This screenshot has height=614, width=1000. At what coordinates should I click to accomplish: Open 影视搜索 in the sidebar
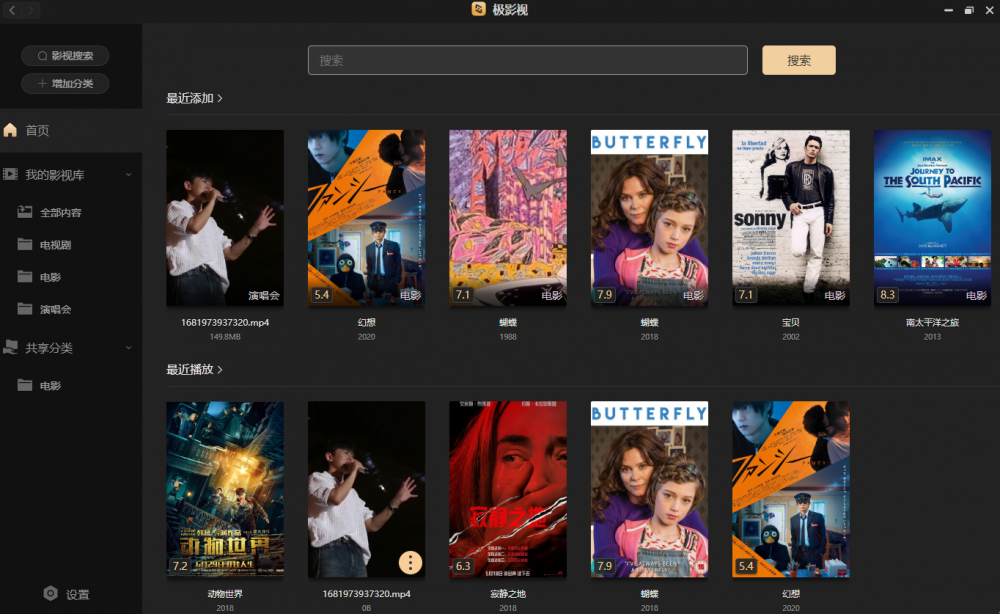[x=65, y=55]
